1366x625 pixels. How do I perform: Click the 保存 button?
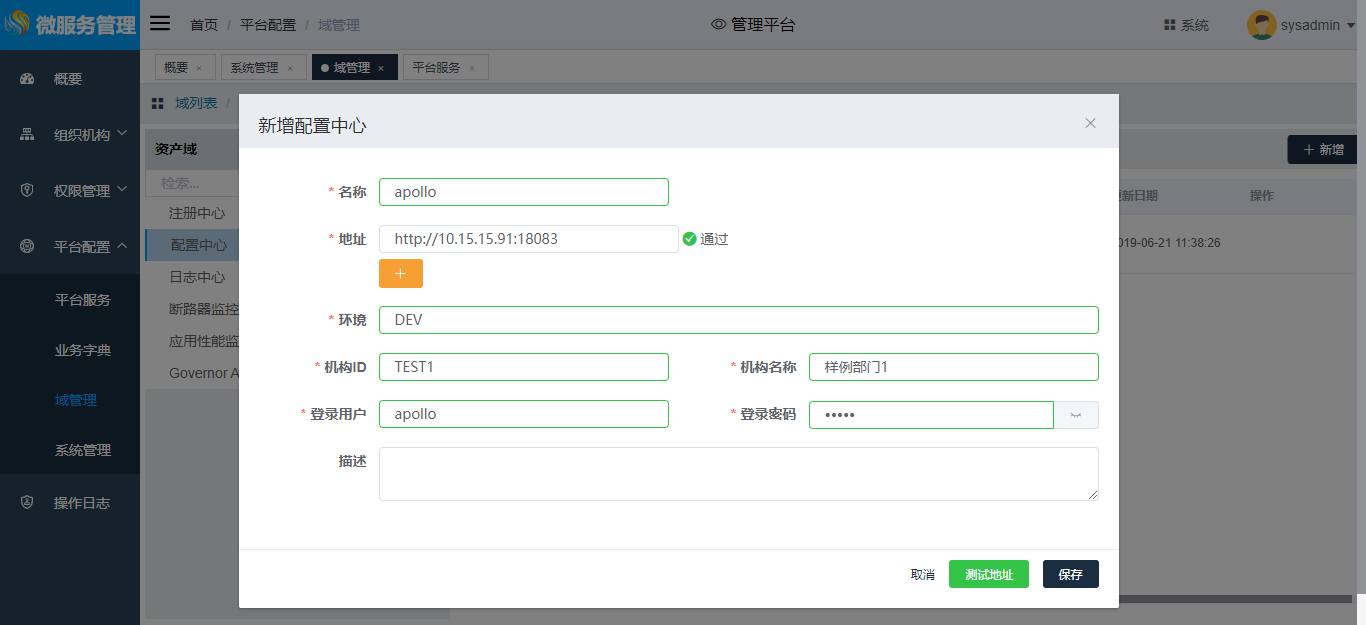coord(1070,574)
